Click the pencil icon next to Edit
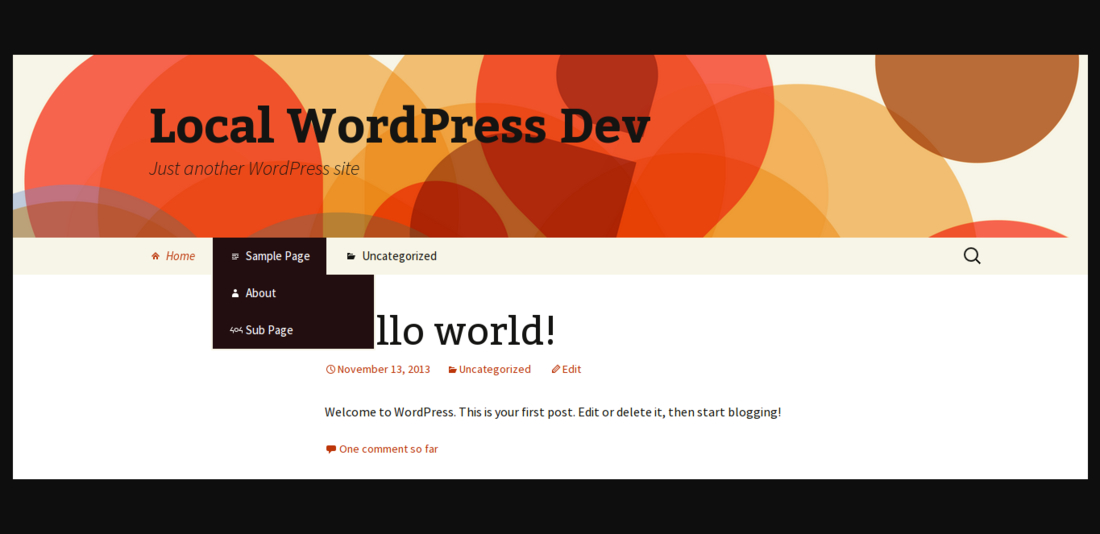This screenshot has width=1100, height=534. (x=556, y=370)
